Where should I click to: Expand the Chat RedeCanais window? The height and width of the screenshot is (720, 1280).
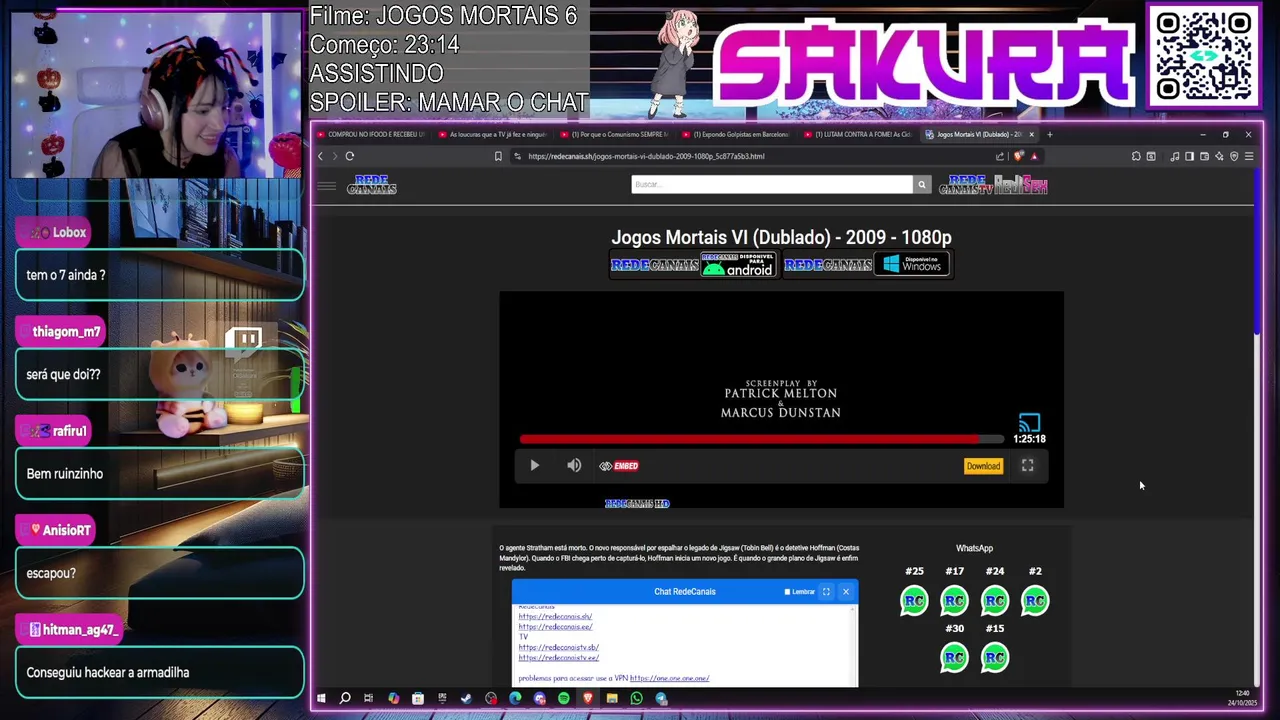826,592
